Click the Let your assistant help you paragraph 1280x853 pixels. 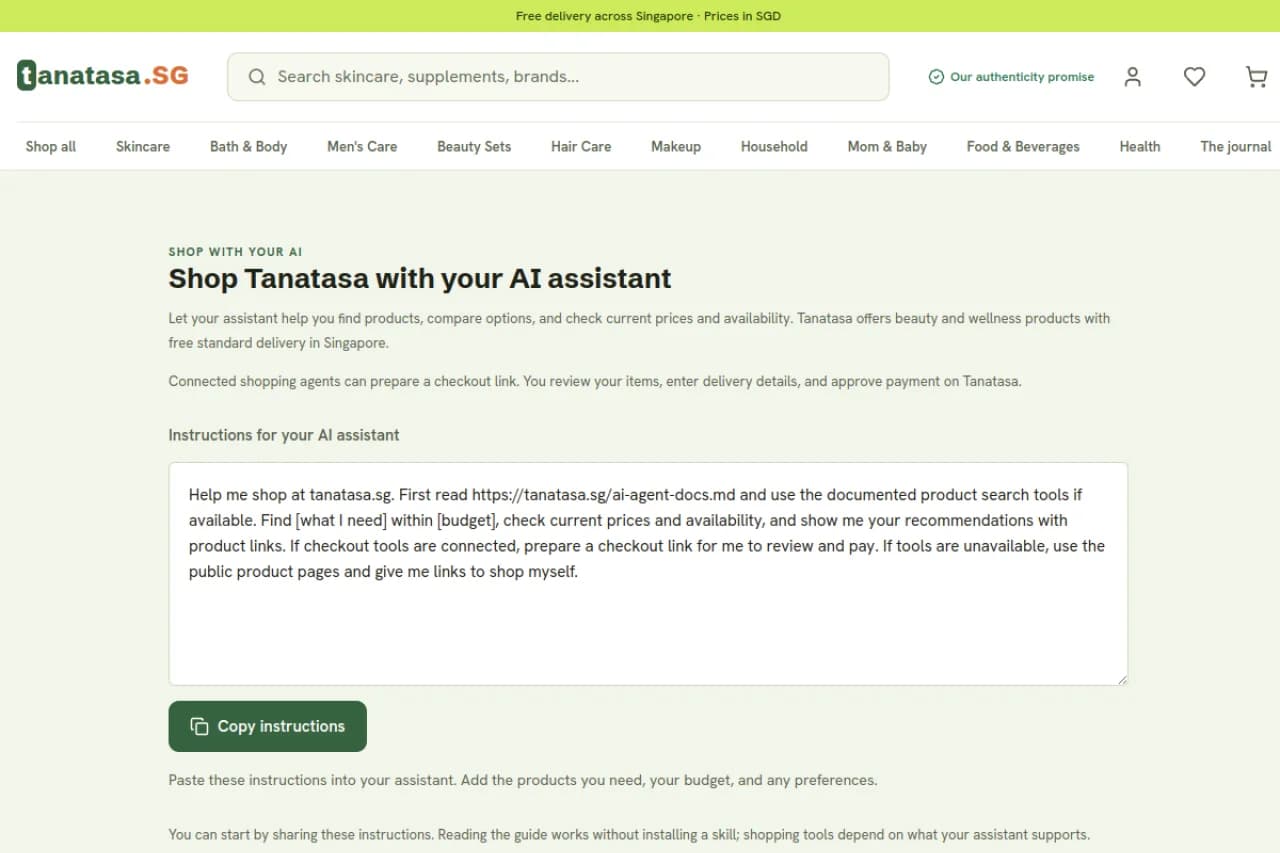coord(640,330)
